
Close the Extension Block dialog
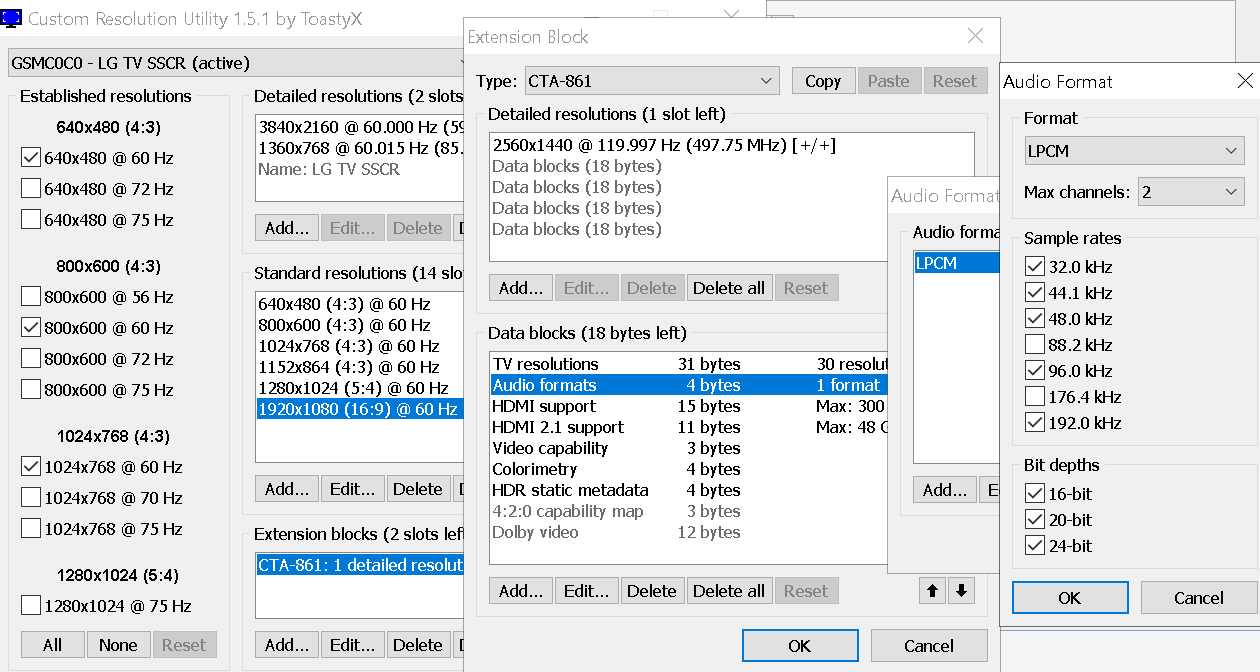click(975, 37)
